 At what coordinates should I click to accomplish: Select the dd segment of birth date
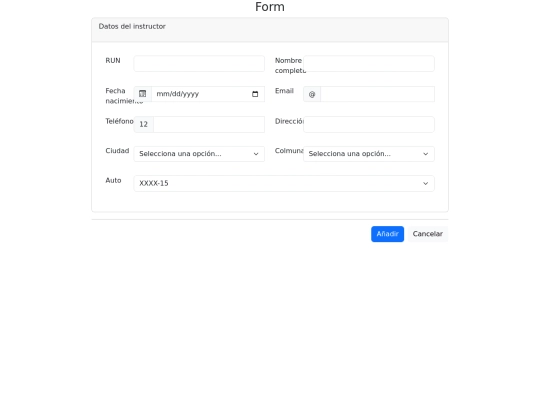pyautogui.click(x=172, y=94)
